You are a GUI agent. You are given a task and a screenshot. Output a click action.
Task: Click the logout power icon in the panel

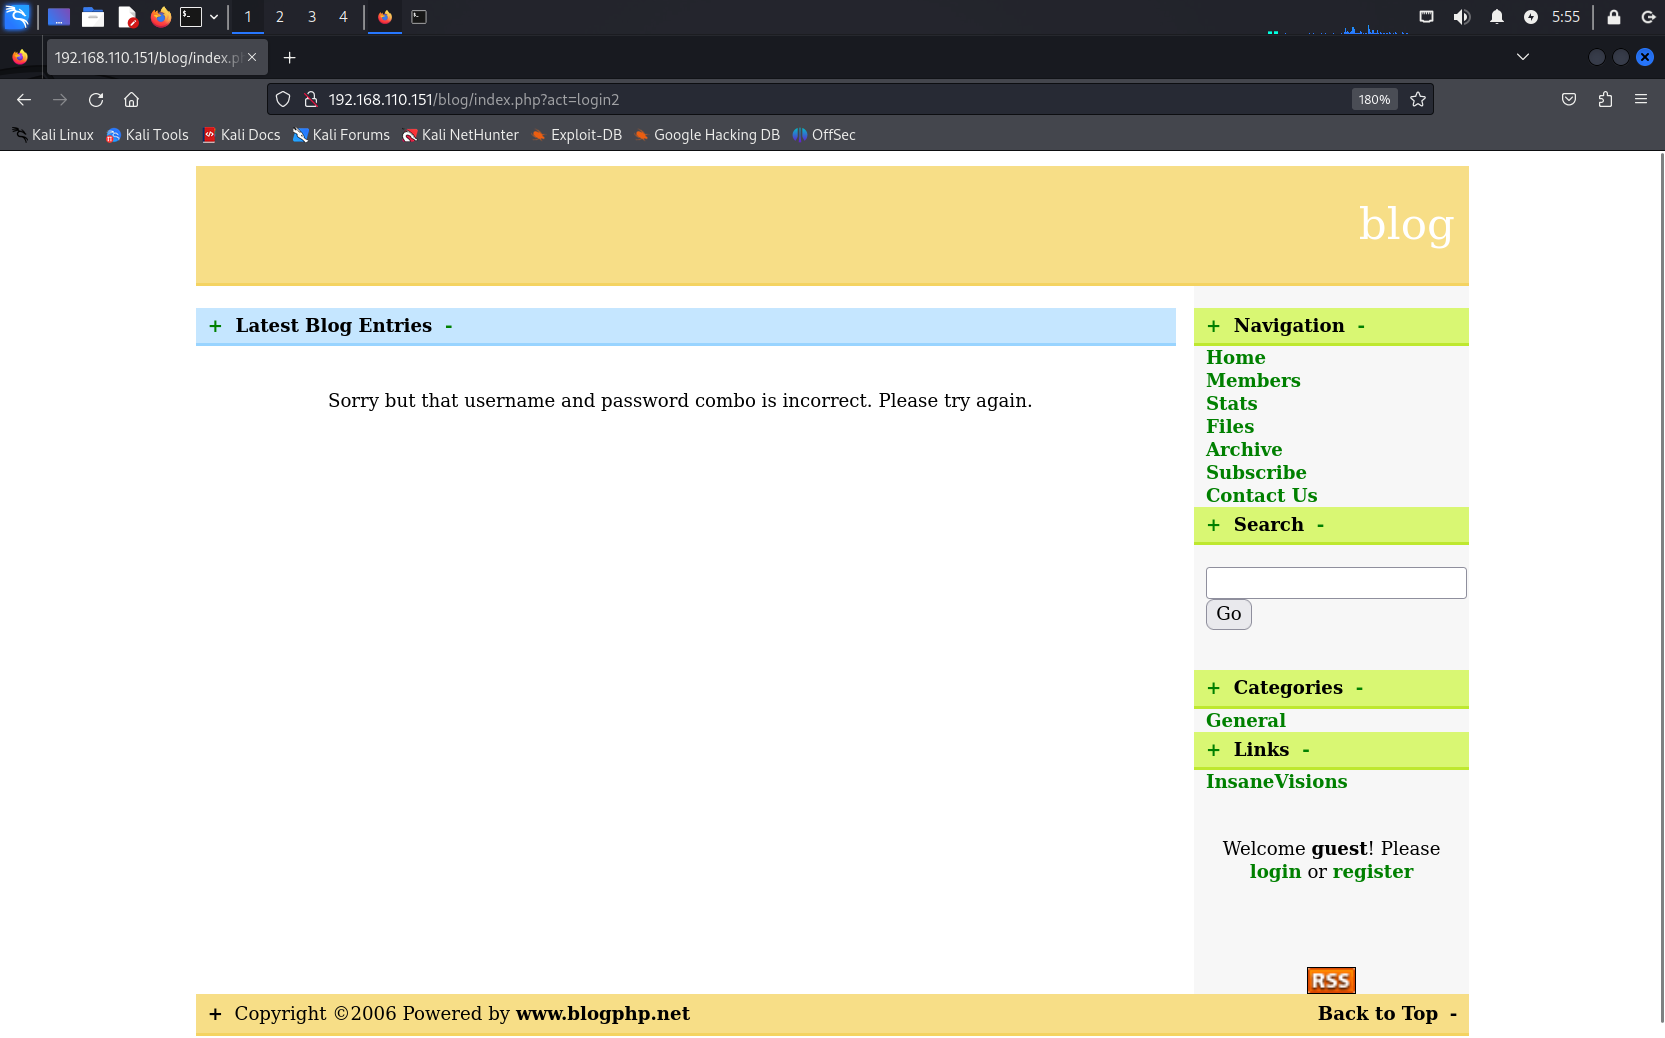(x=1648, y=17)
